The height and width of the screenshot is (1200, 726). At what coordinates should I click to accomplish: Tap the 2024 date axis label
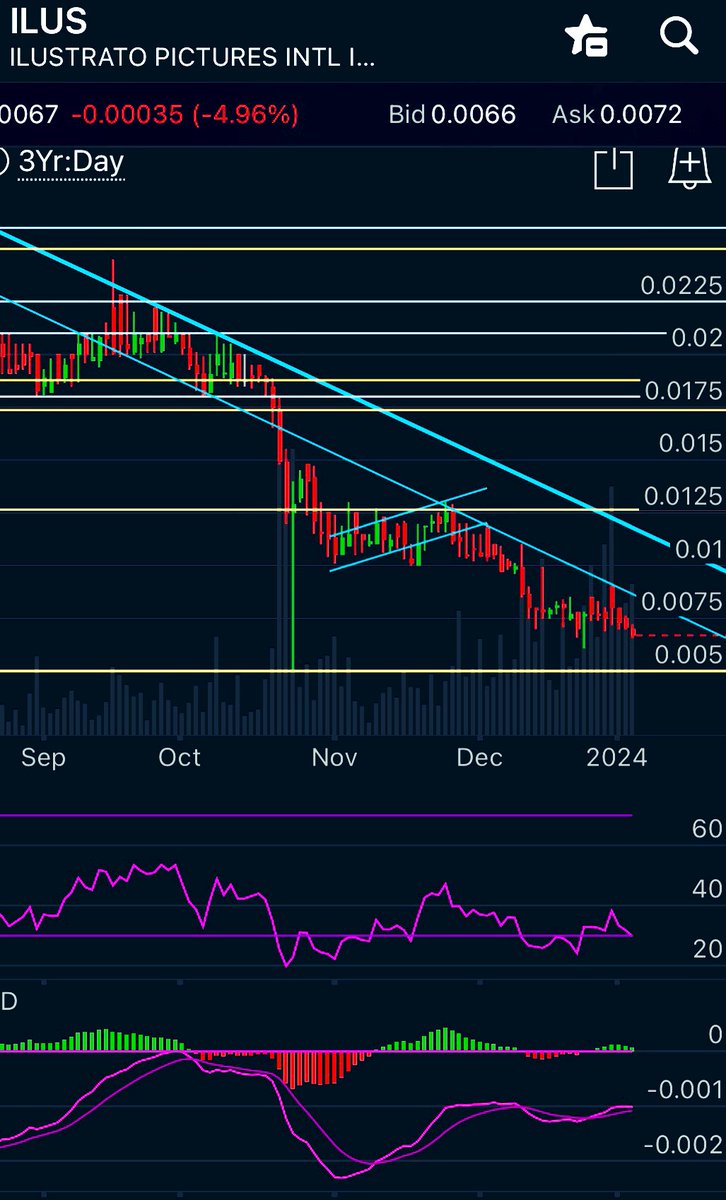(x=617, y=758)
